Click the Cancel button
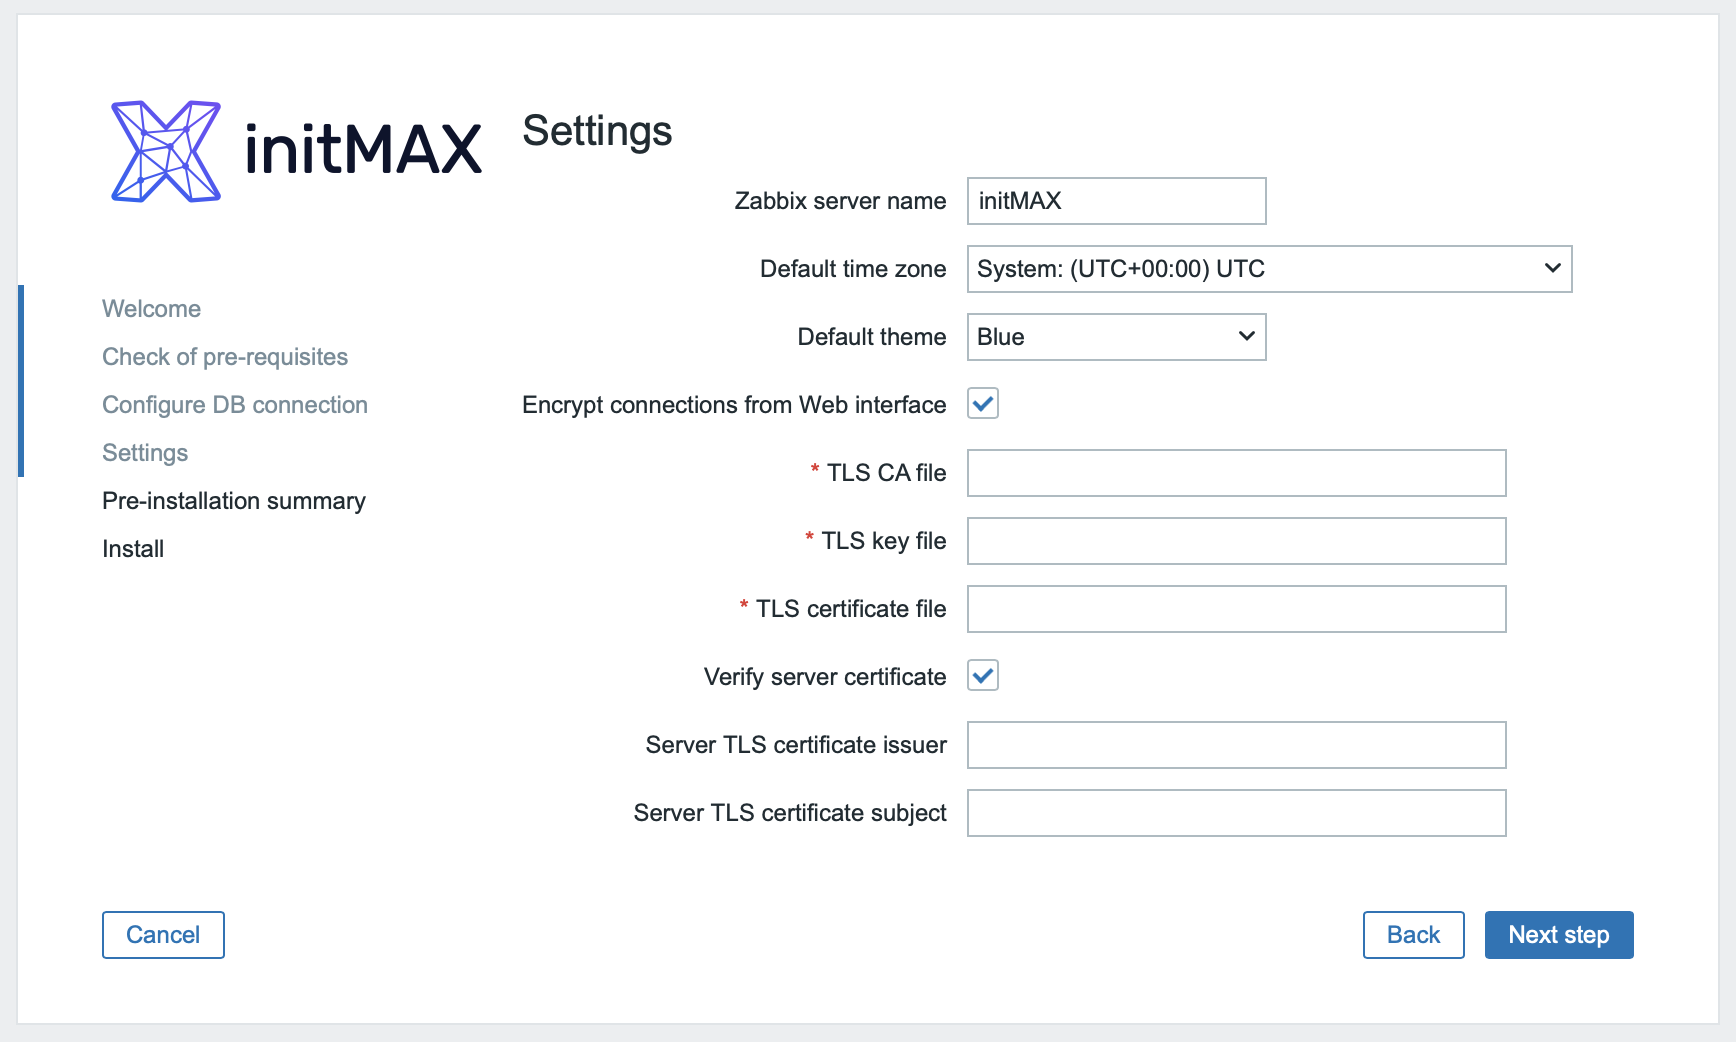 click(x=163, y=935)
